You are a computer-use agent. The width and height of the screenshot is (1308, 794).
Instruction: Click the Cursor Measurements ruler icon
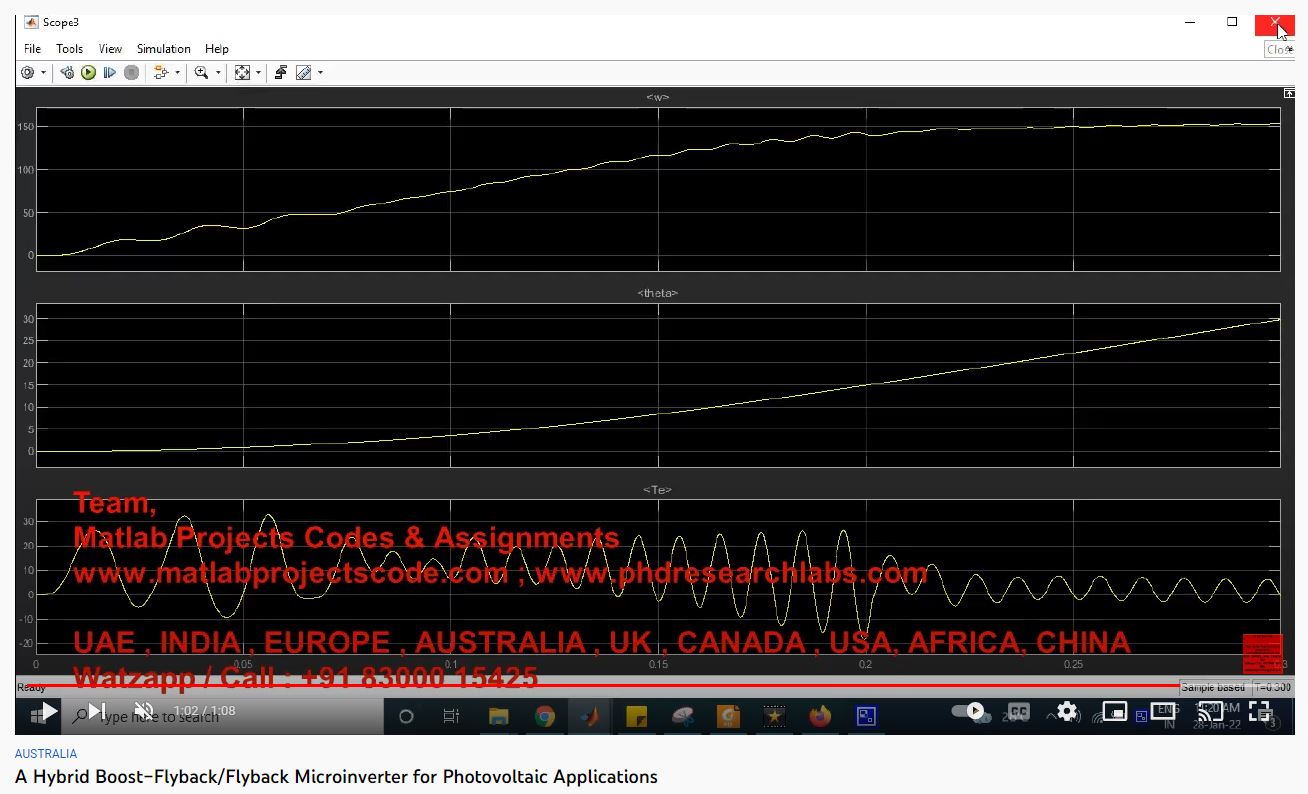(304, 73)
